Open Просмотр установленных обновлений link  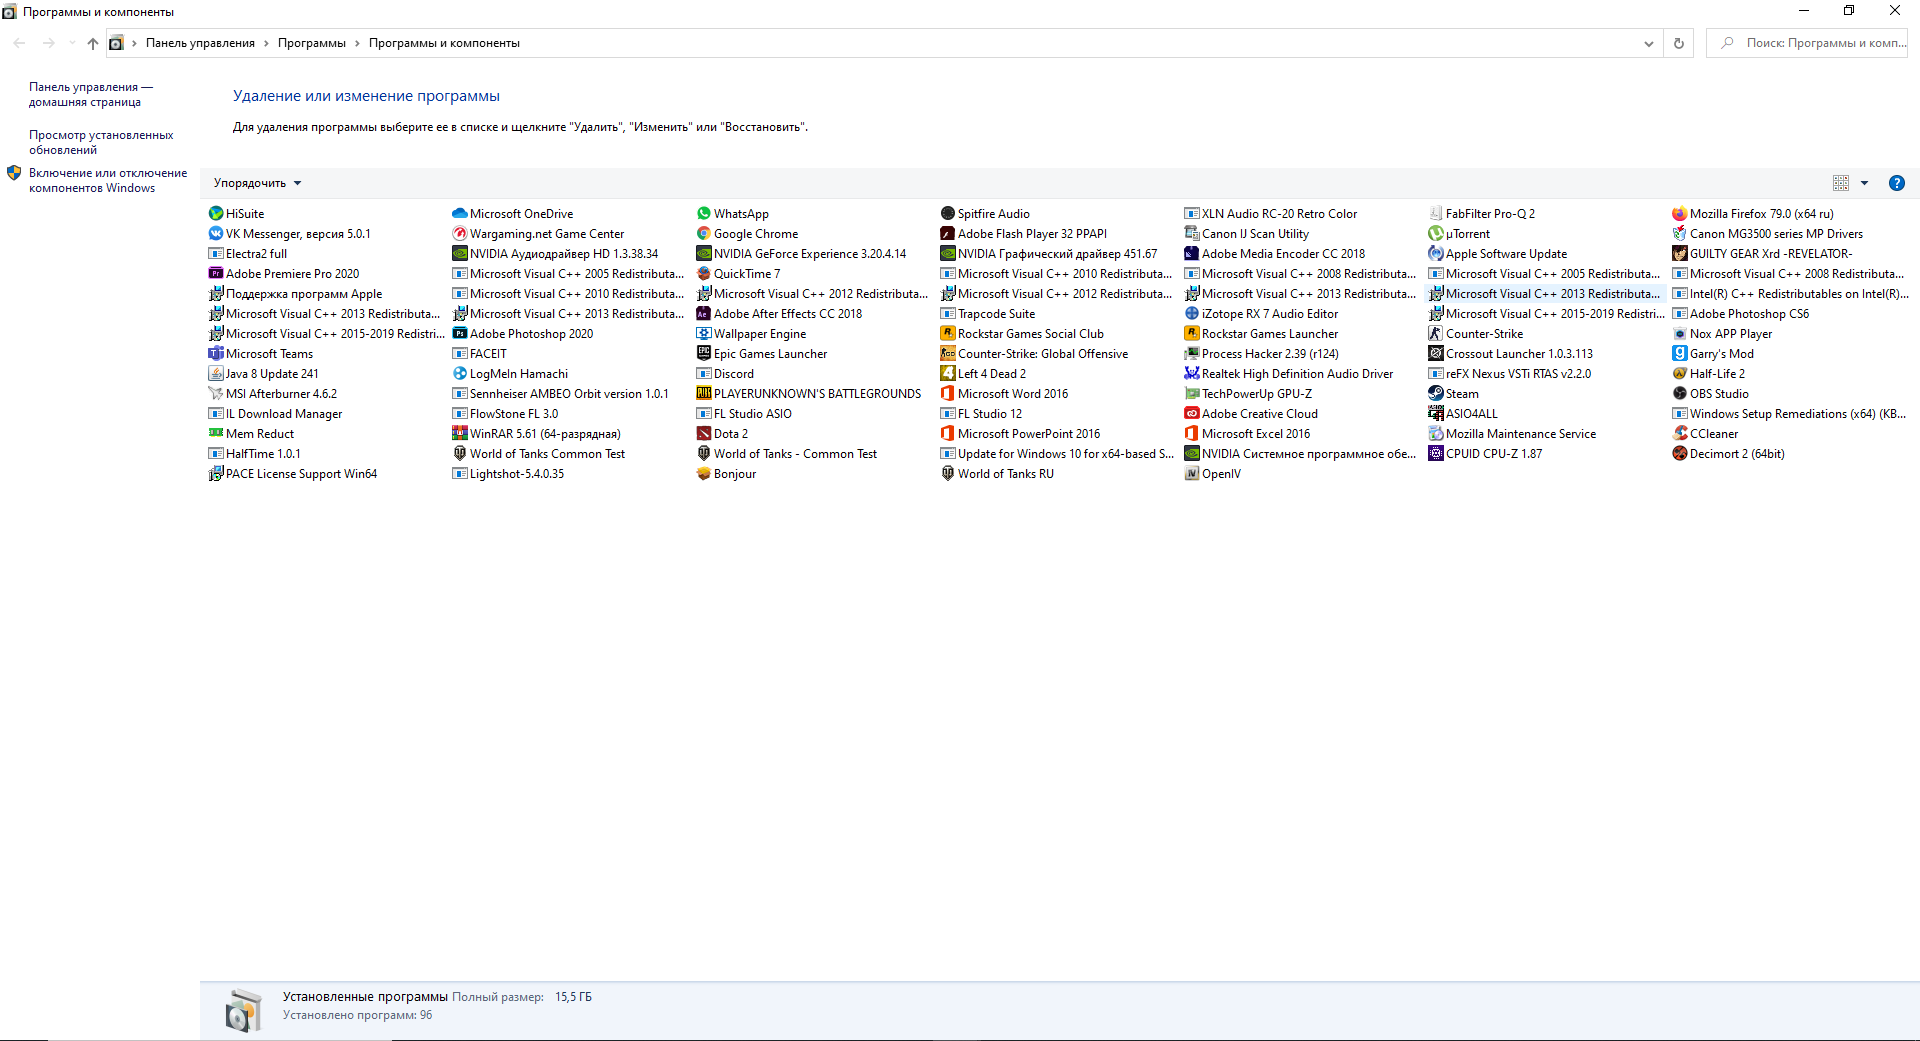[101, 142]
